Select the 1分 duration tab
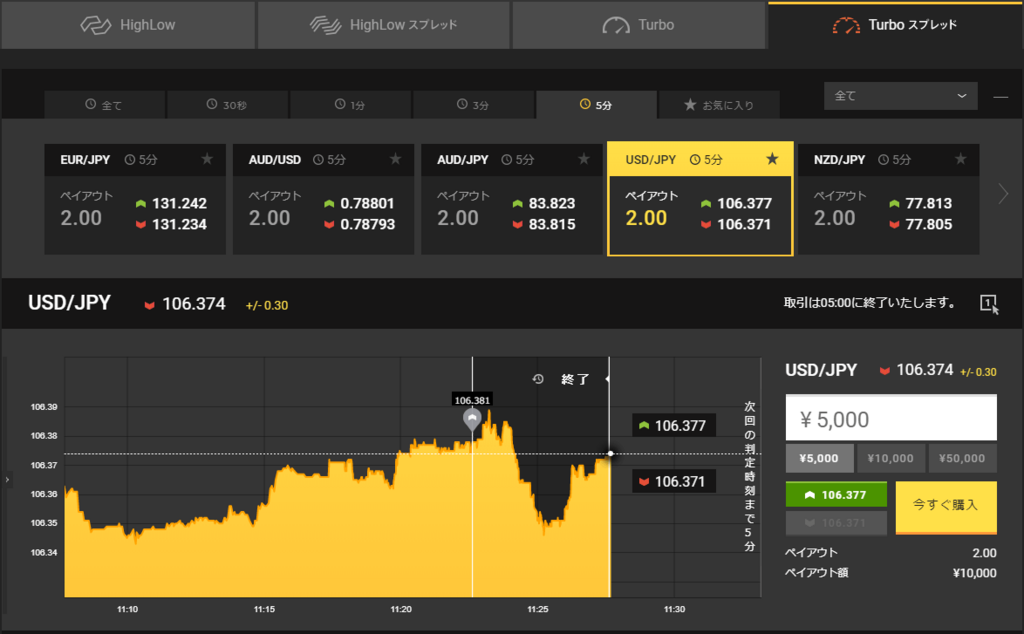Screen dimensions: 1024x634 point(350,104)
